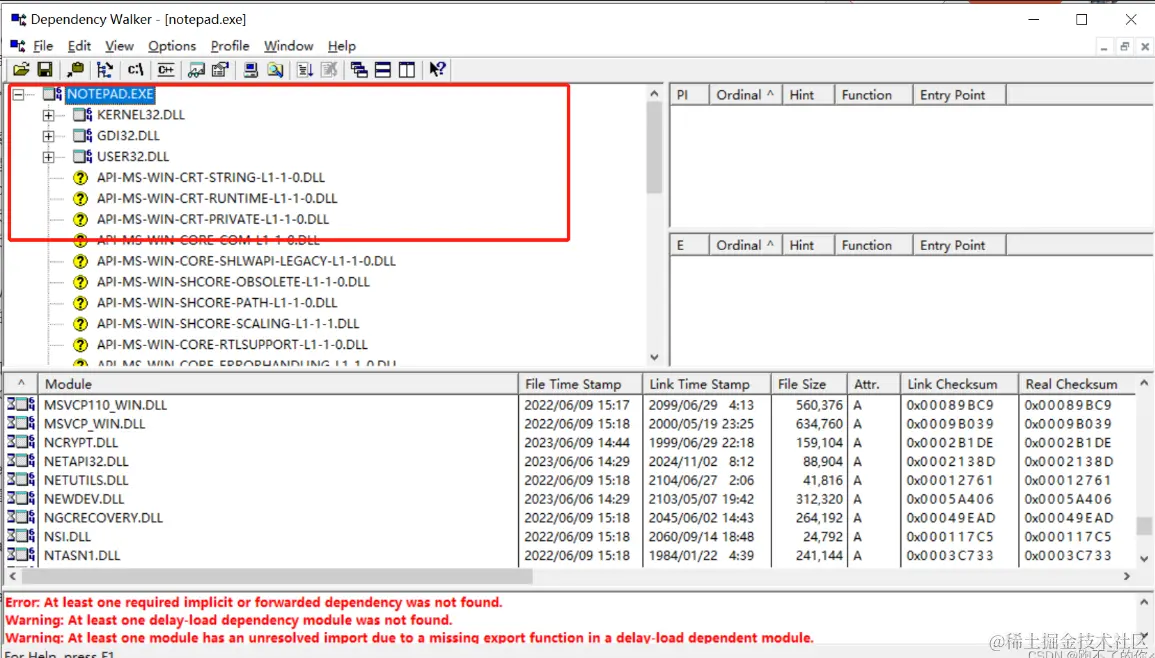Toggle Auto Expand tree toolbar button
The height and width of the screenshot is (658, 1155).
tap(105, 70)
